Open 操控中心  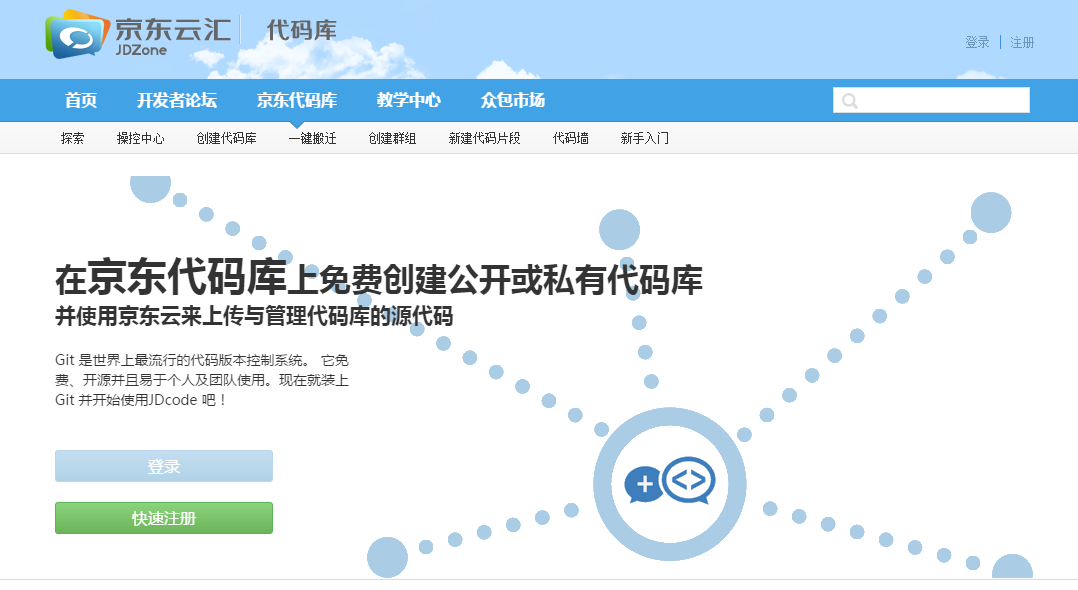[142, 138]
